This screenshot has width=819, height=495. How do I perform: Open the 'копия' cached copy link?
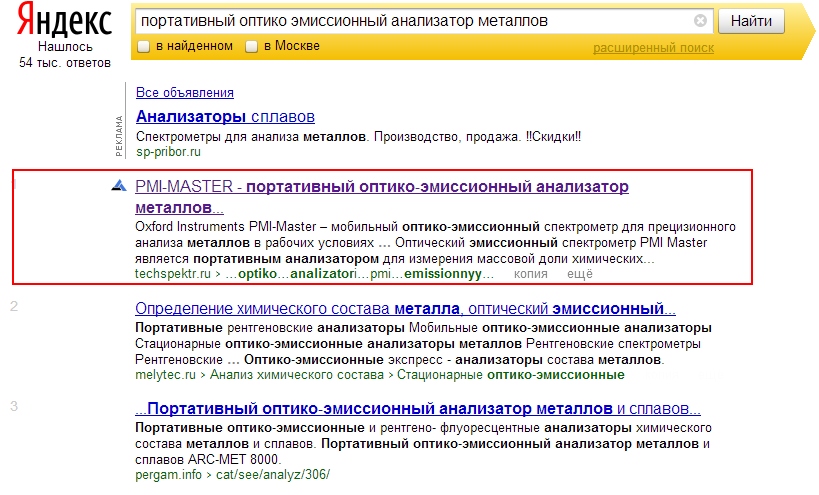pyautogui.click(x=530, y=274)
